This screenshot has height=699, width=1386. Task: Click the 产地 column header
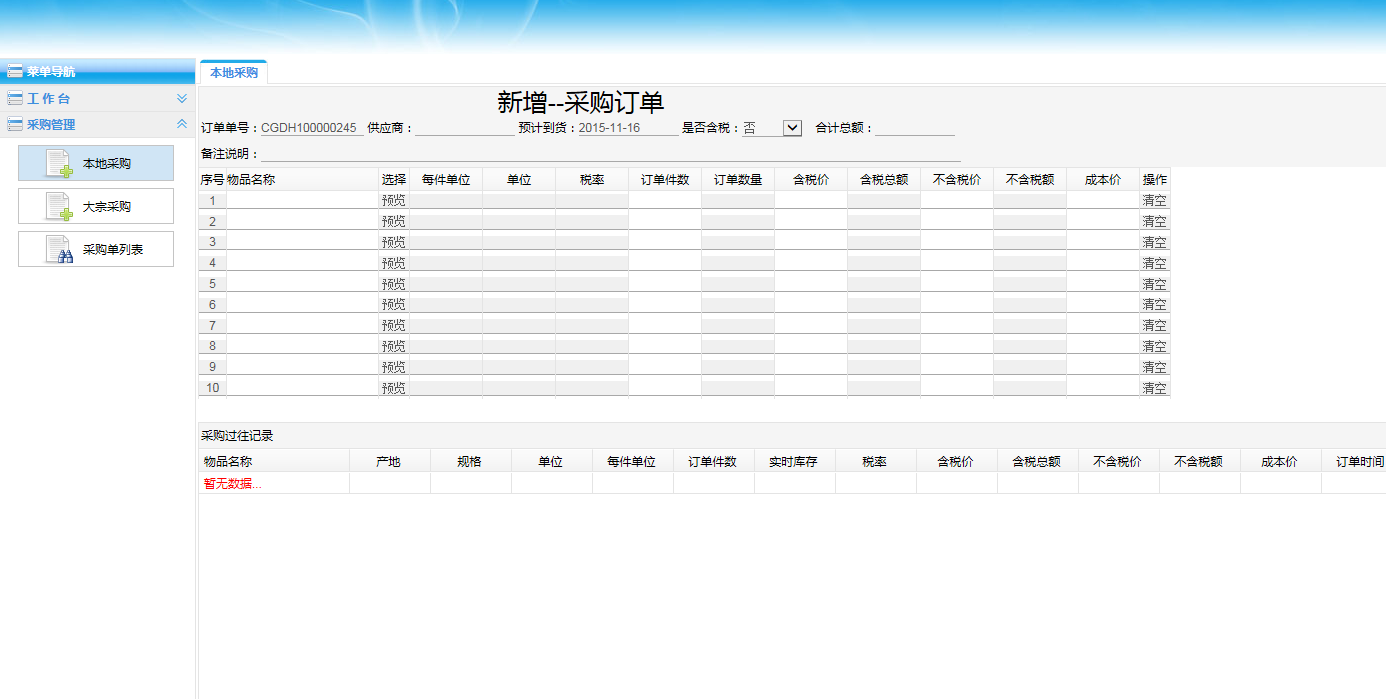pyautogui.click(x=388, y=462)
